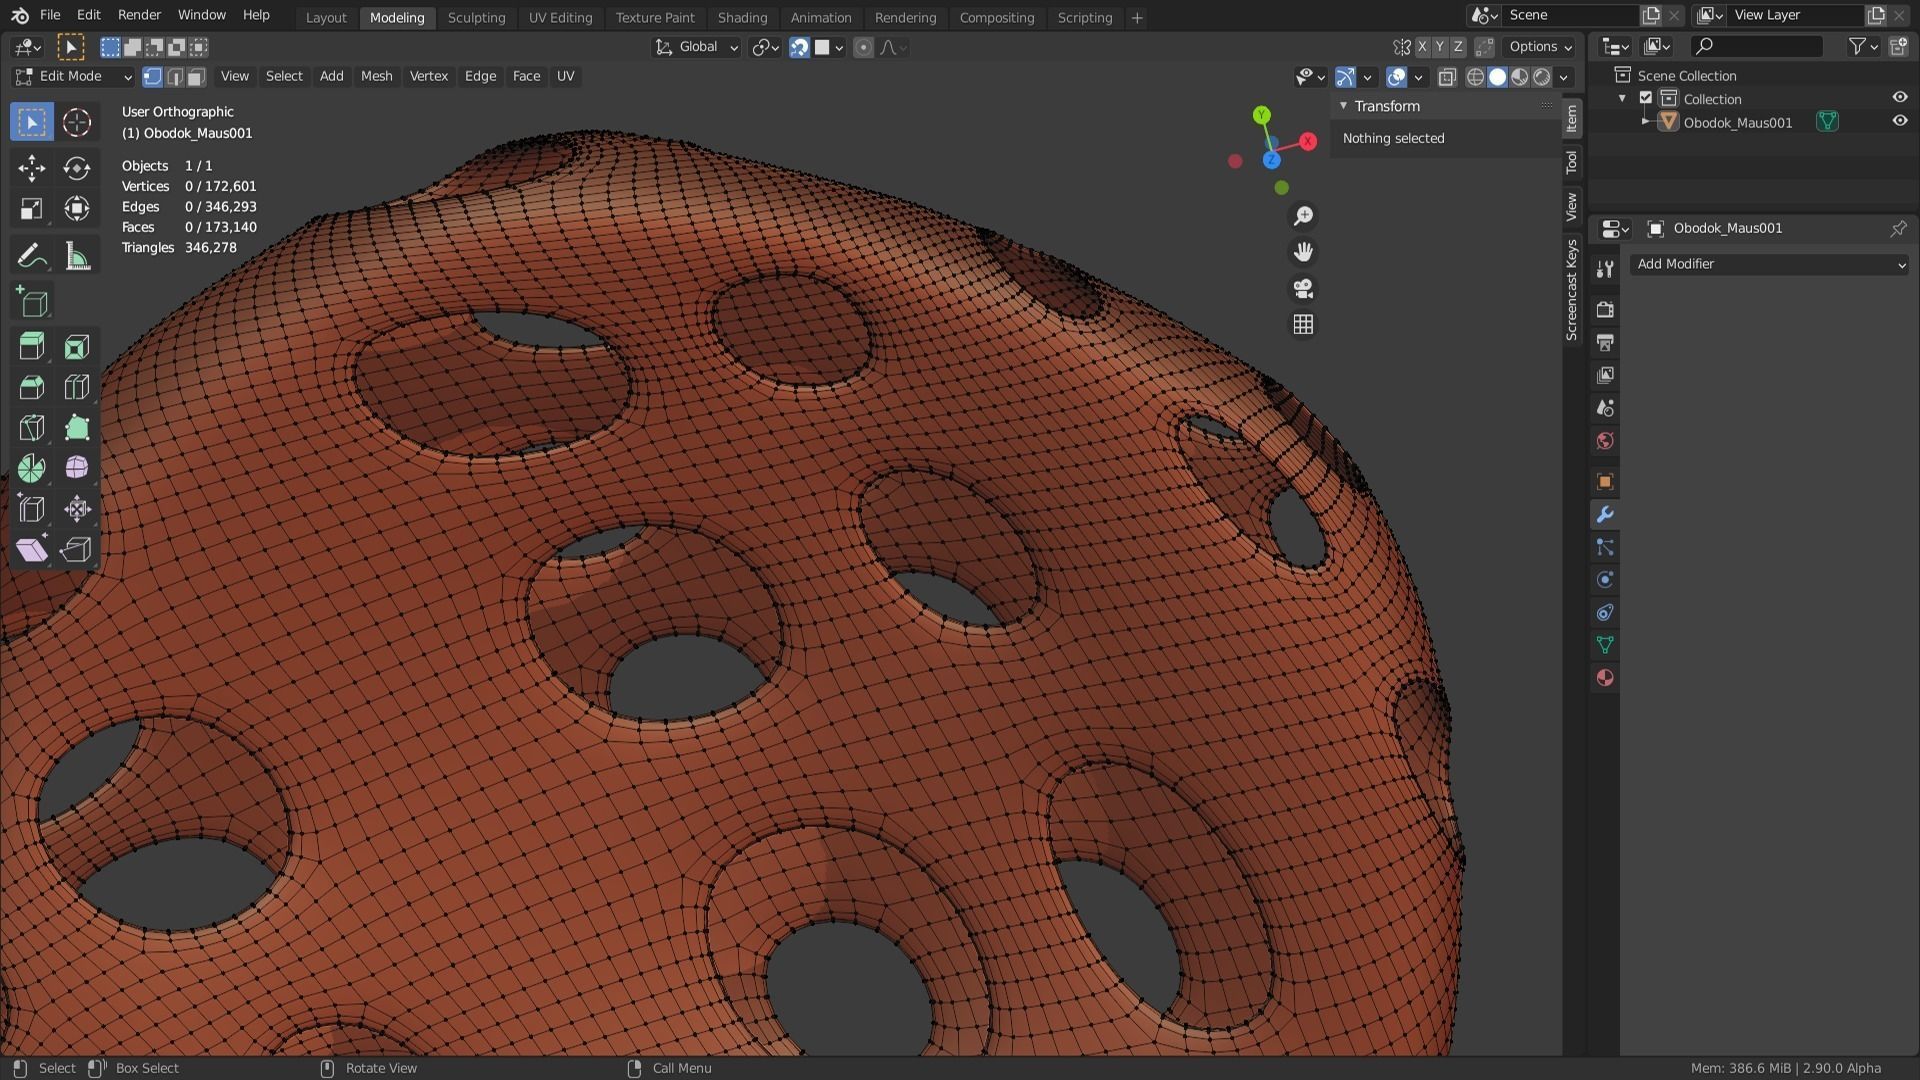The image size is (1920, 1080).
Task: Select the Select Box tool
Action: coord(32,122)
